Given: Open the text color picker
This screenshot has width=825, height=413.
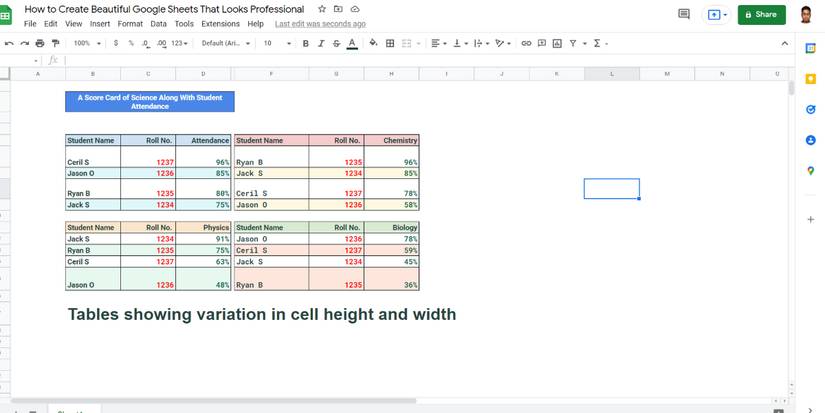Looking at the screenshot, I should pyautogui.click(x=352, y=43).
